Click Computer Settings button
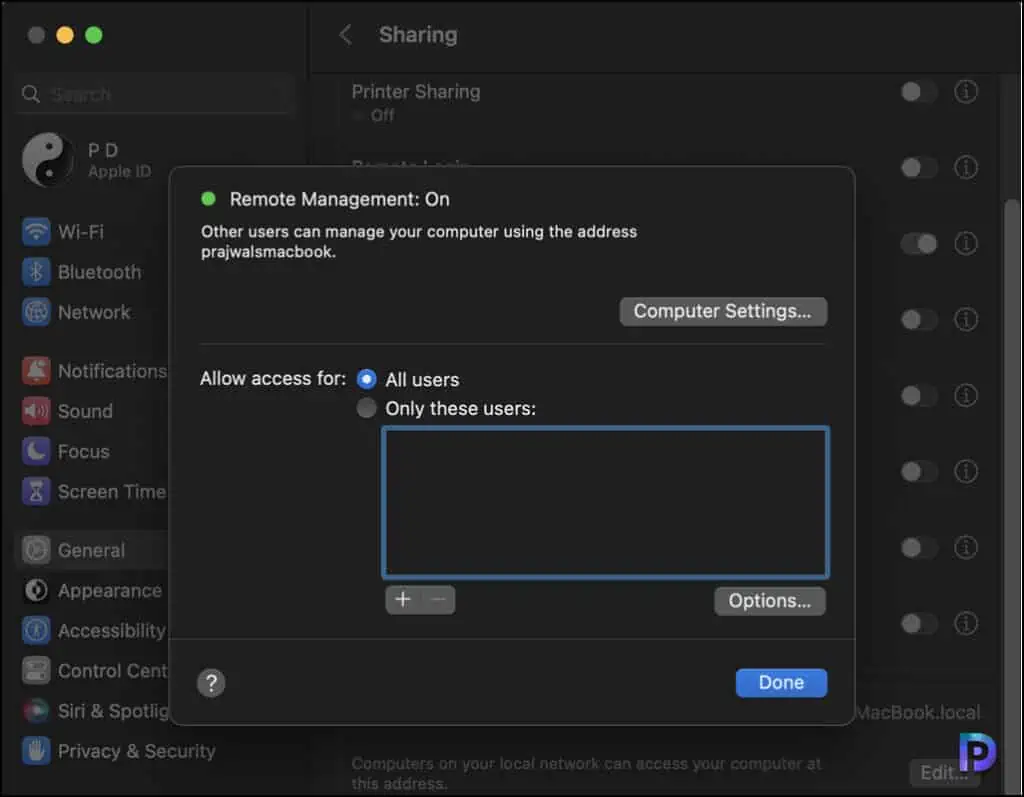Viewport: 1024px width, 797px height. point(723,311)
